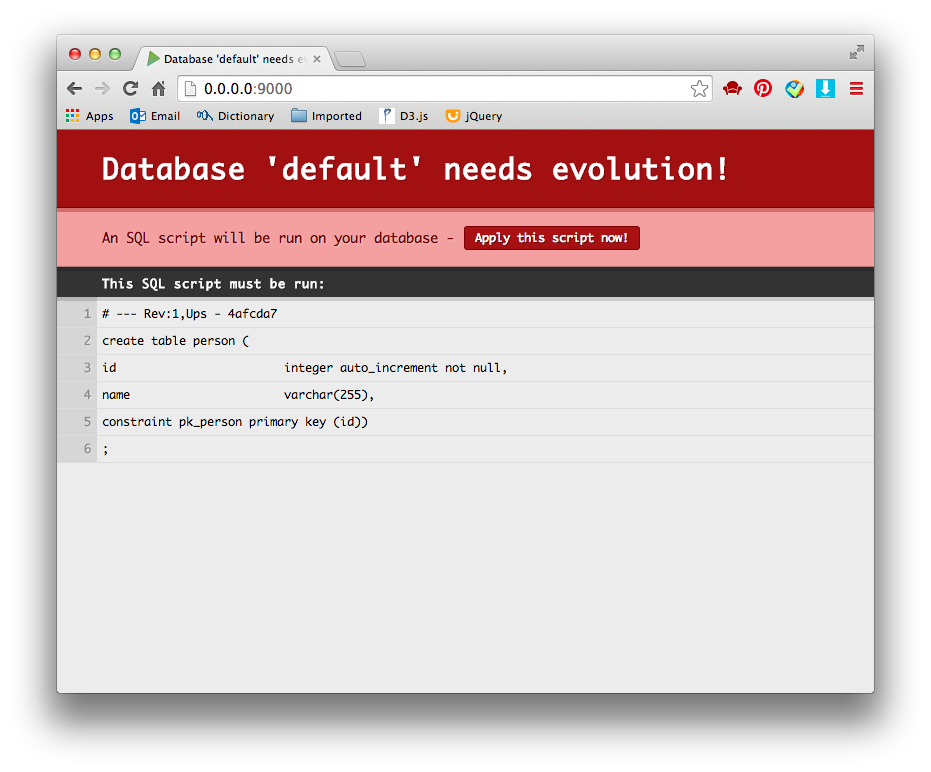Click the yellow minimize window button

94,54
